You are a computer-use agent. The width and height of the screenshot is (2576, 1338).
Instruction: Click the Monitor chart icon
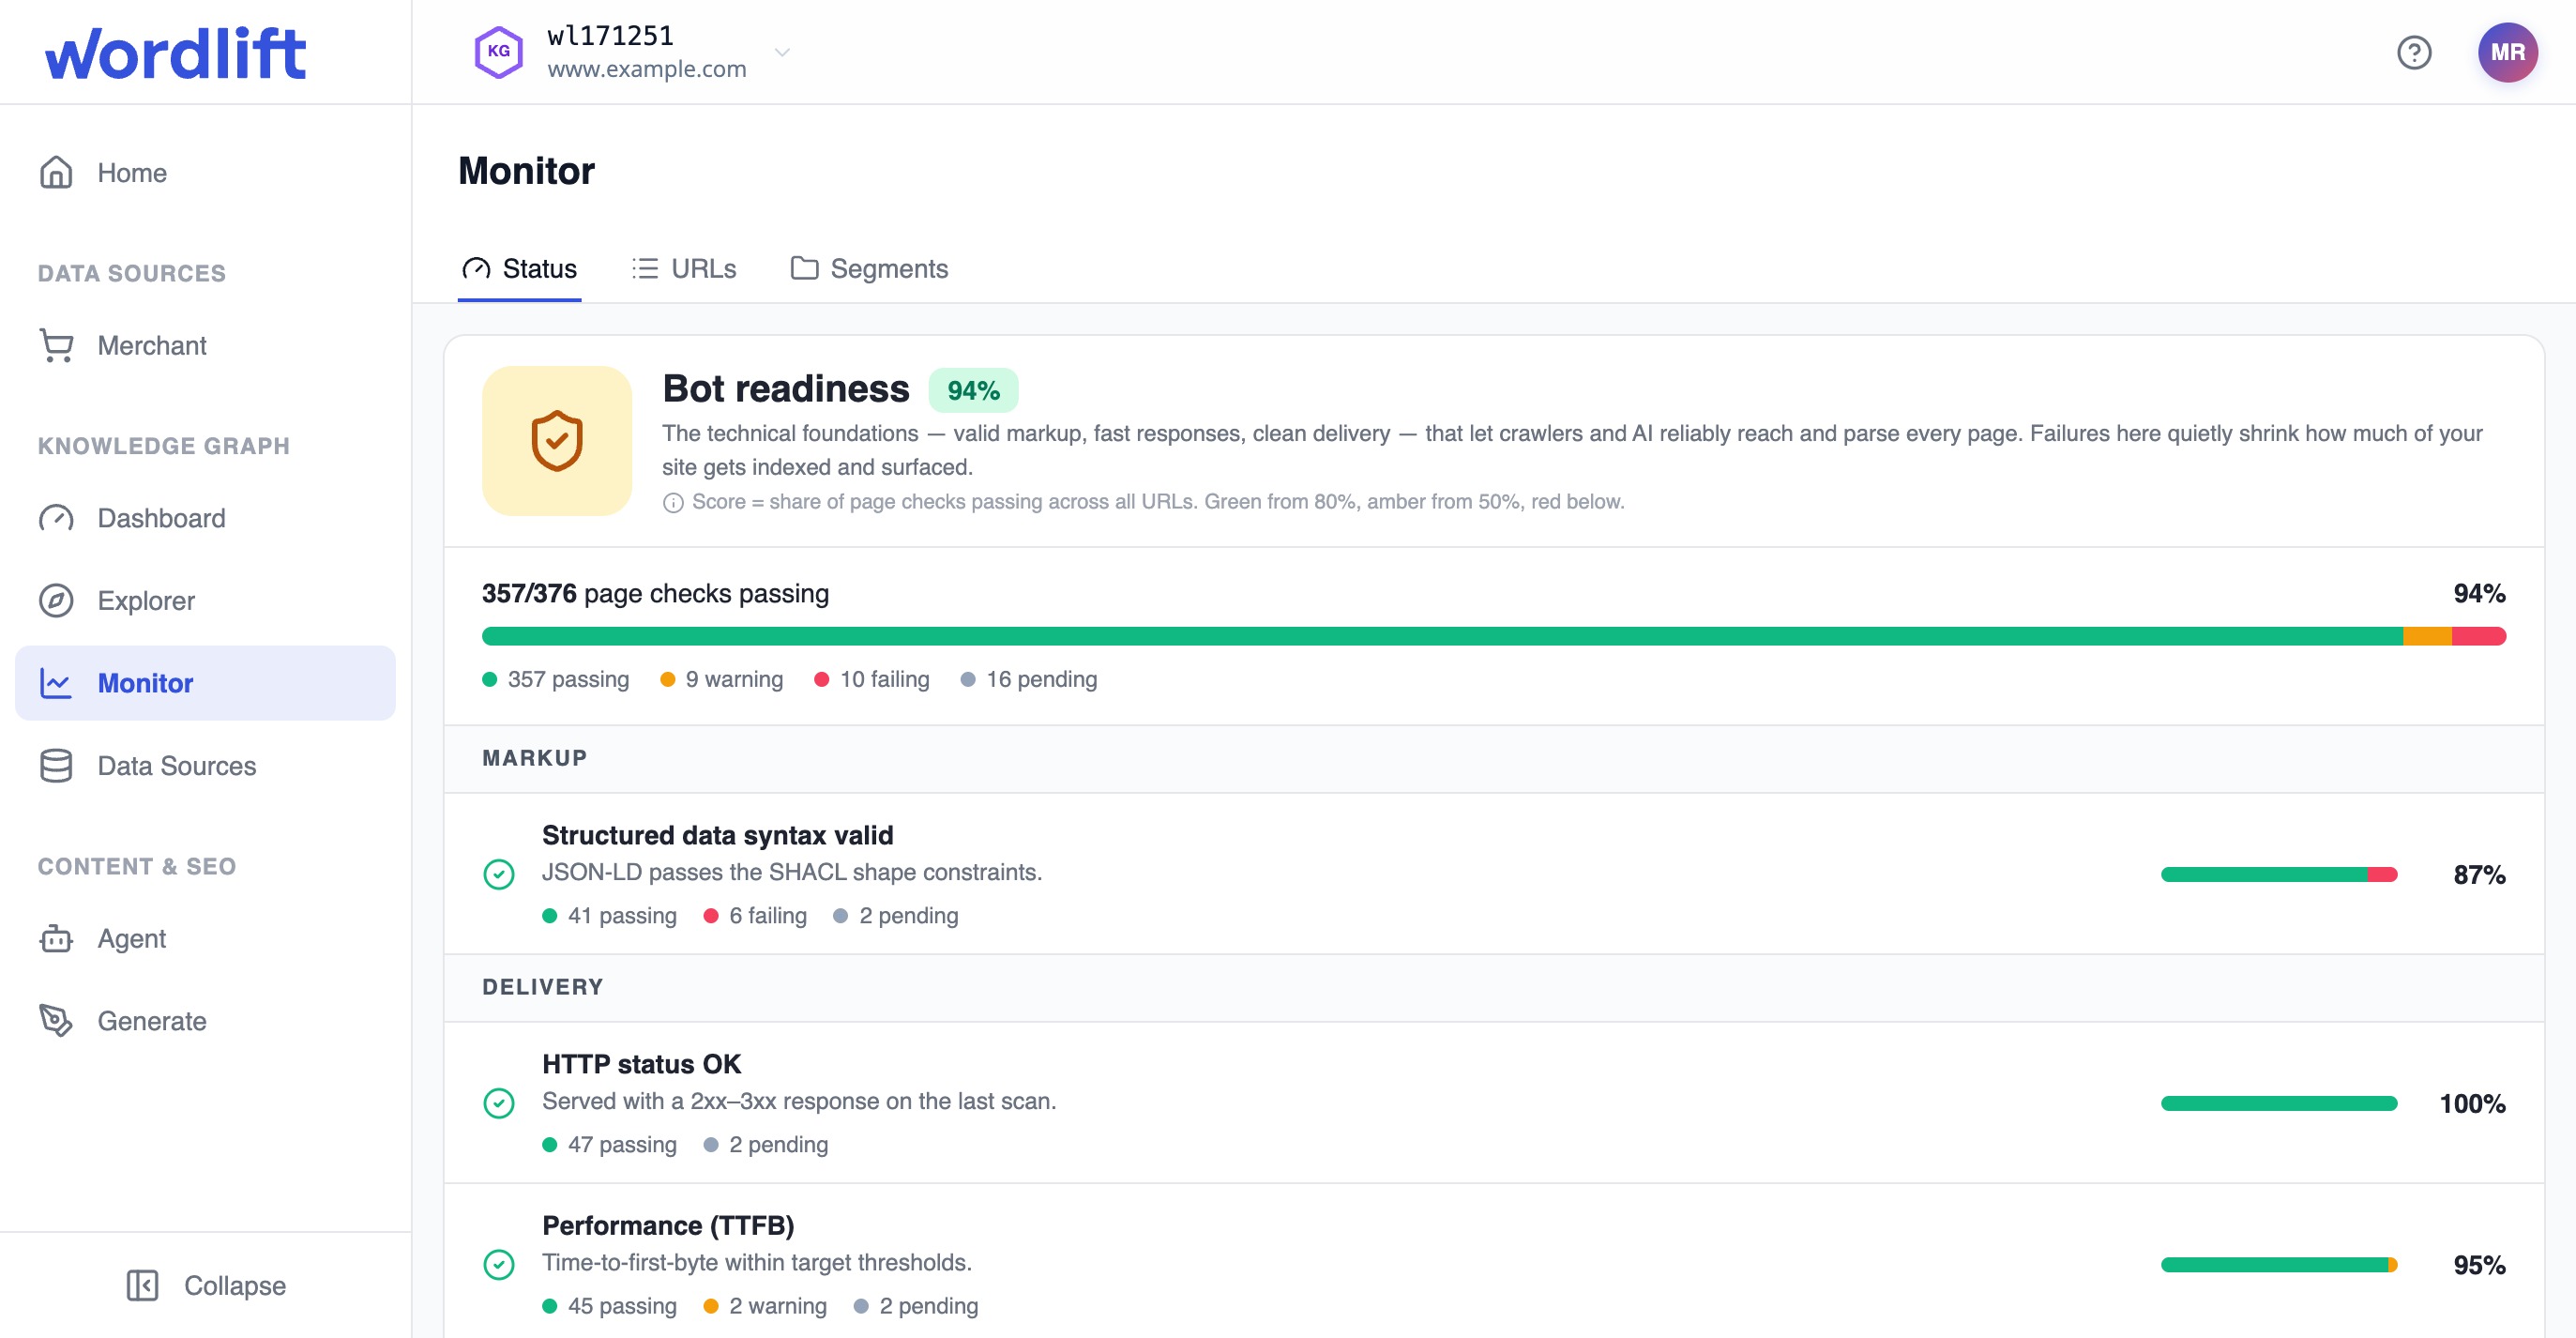coord(56,683)
